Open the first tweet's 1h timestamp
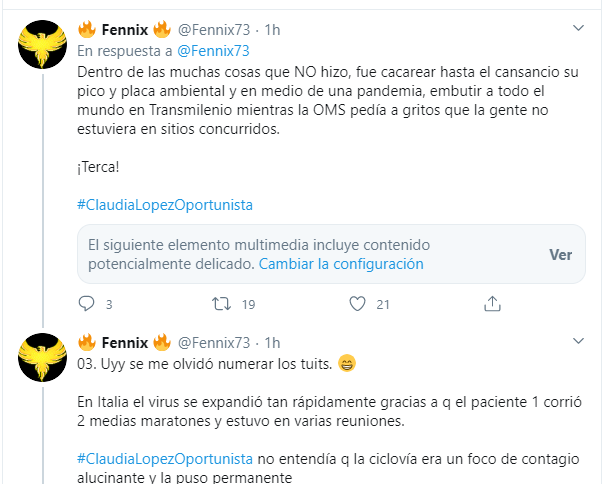The height and width of the screenshot is (484, 605). coord(272,28)
